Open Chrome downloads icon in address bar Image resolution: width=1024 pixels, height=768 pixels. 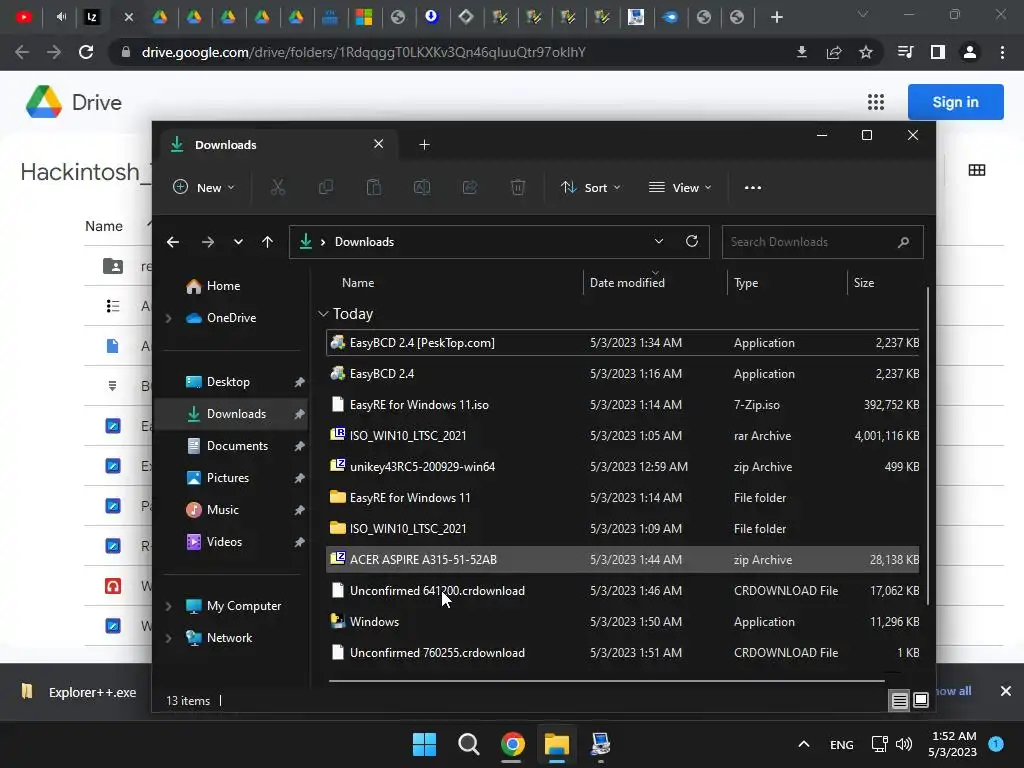(x=802, y=52)
